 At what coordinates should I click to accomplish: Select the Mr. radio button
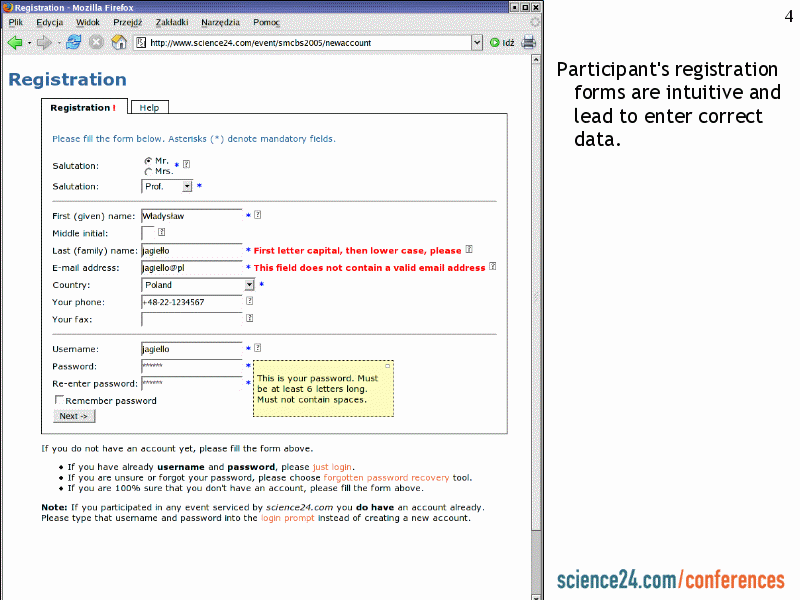pos(149,160)
